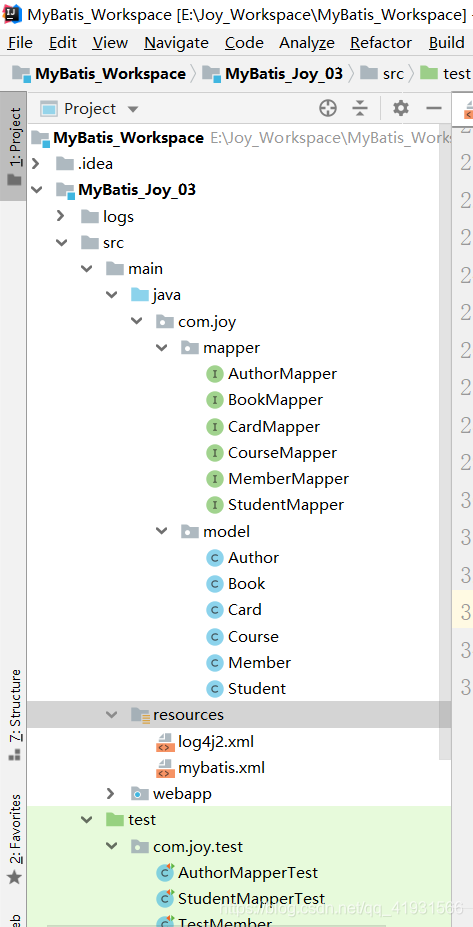The width and height of the screenshot is (473, 927).
Task: Click the logs folder icon
Action: pos(90,216)
